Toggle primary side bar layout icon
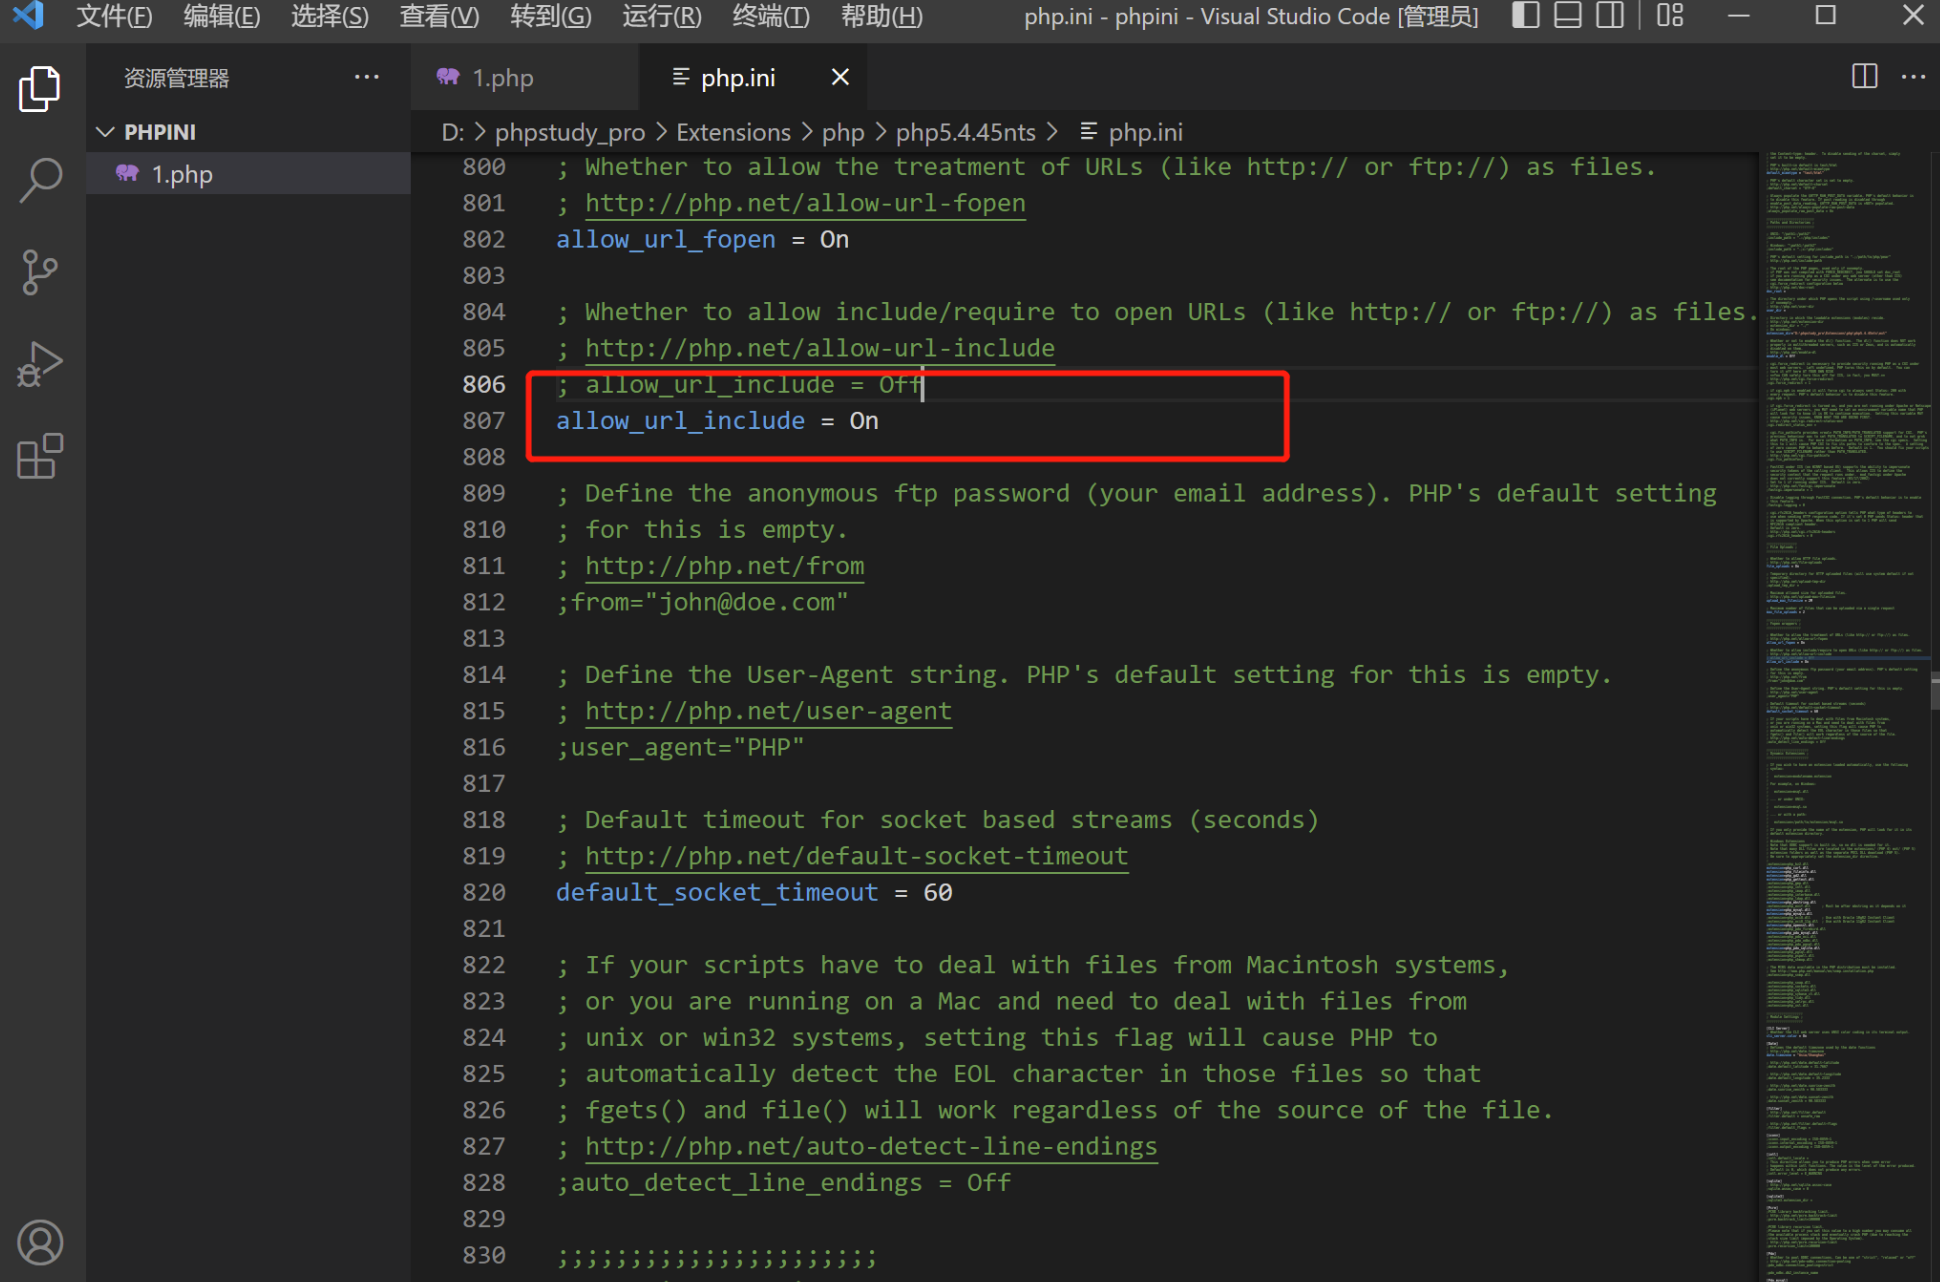 click(x=1525, y=16)
